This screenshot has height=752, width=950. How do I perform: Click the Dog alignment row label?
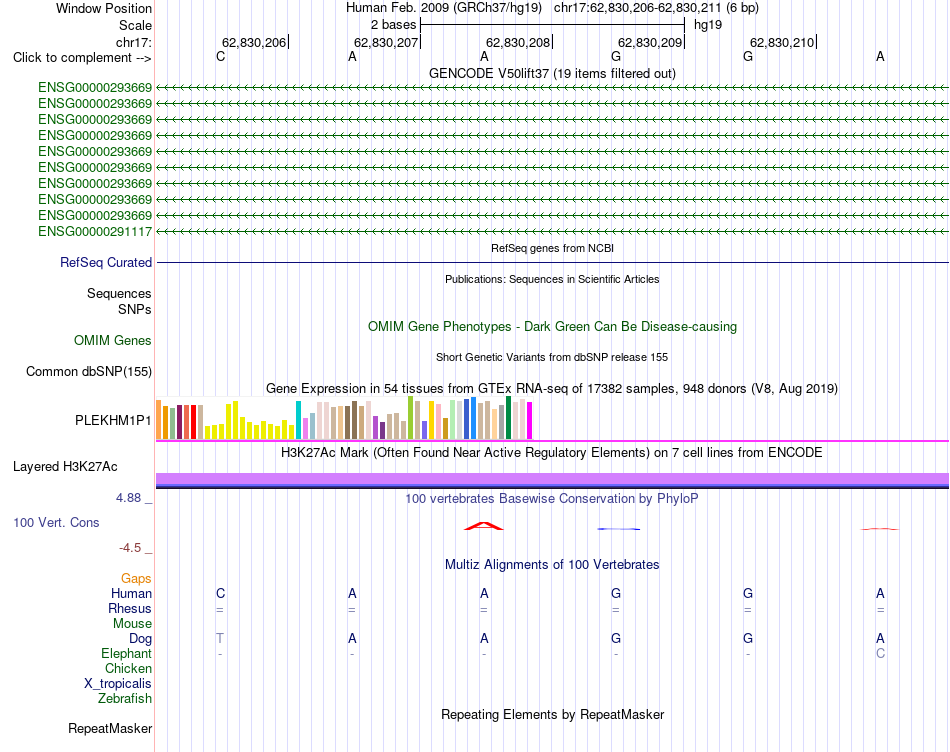140,639
